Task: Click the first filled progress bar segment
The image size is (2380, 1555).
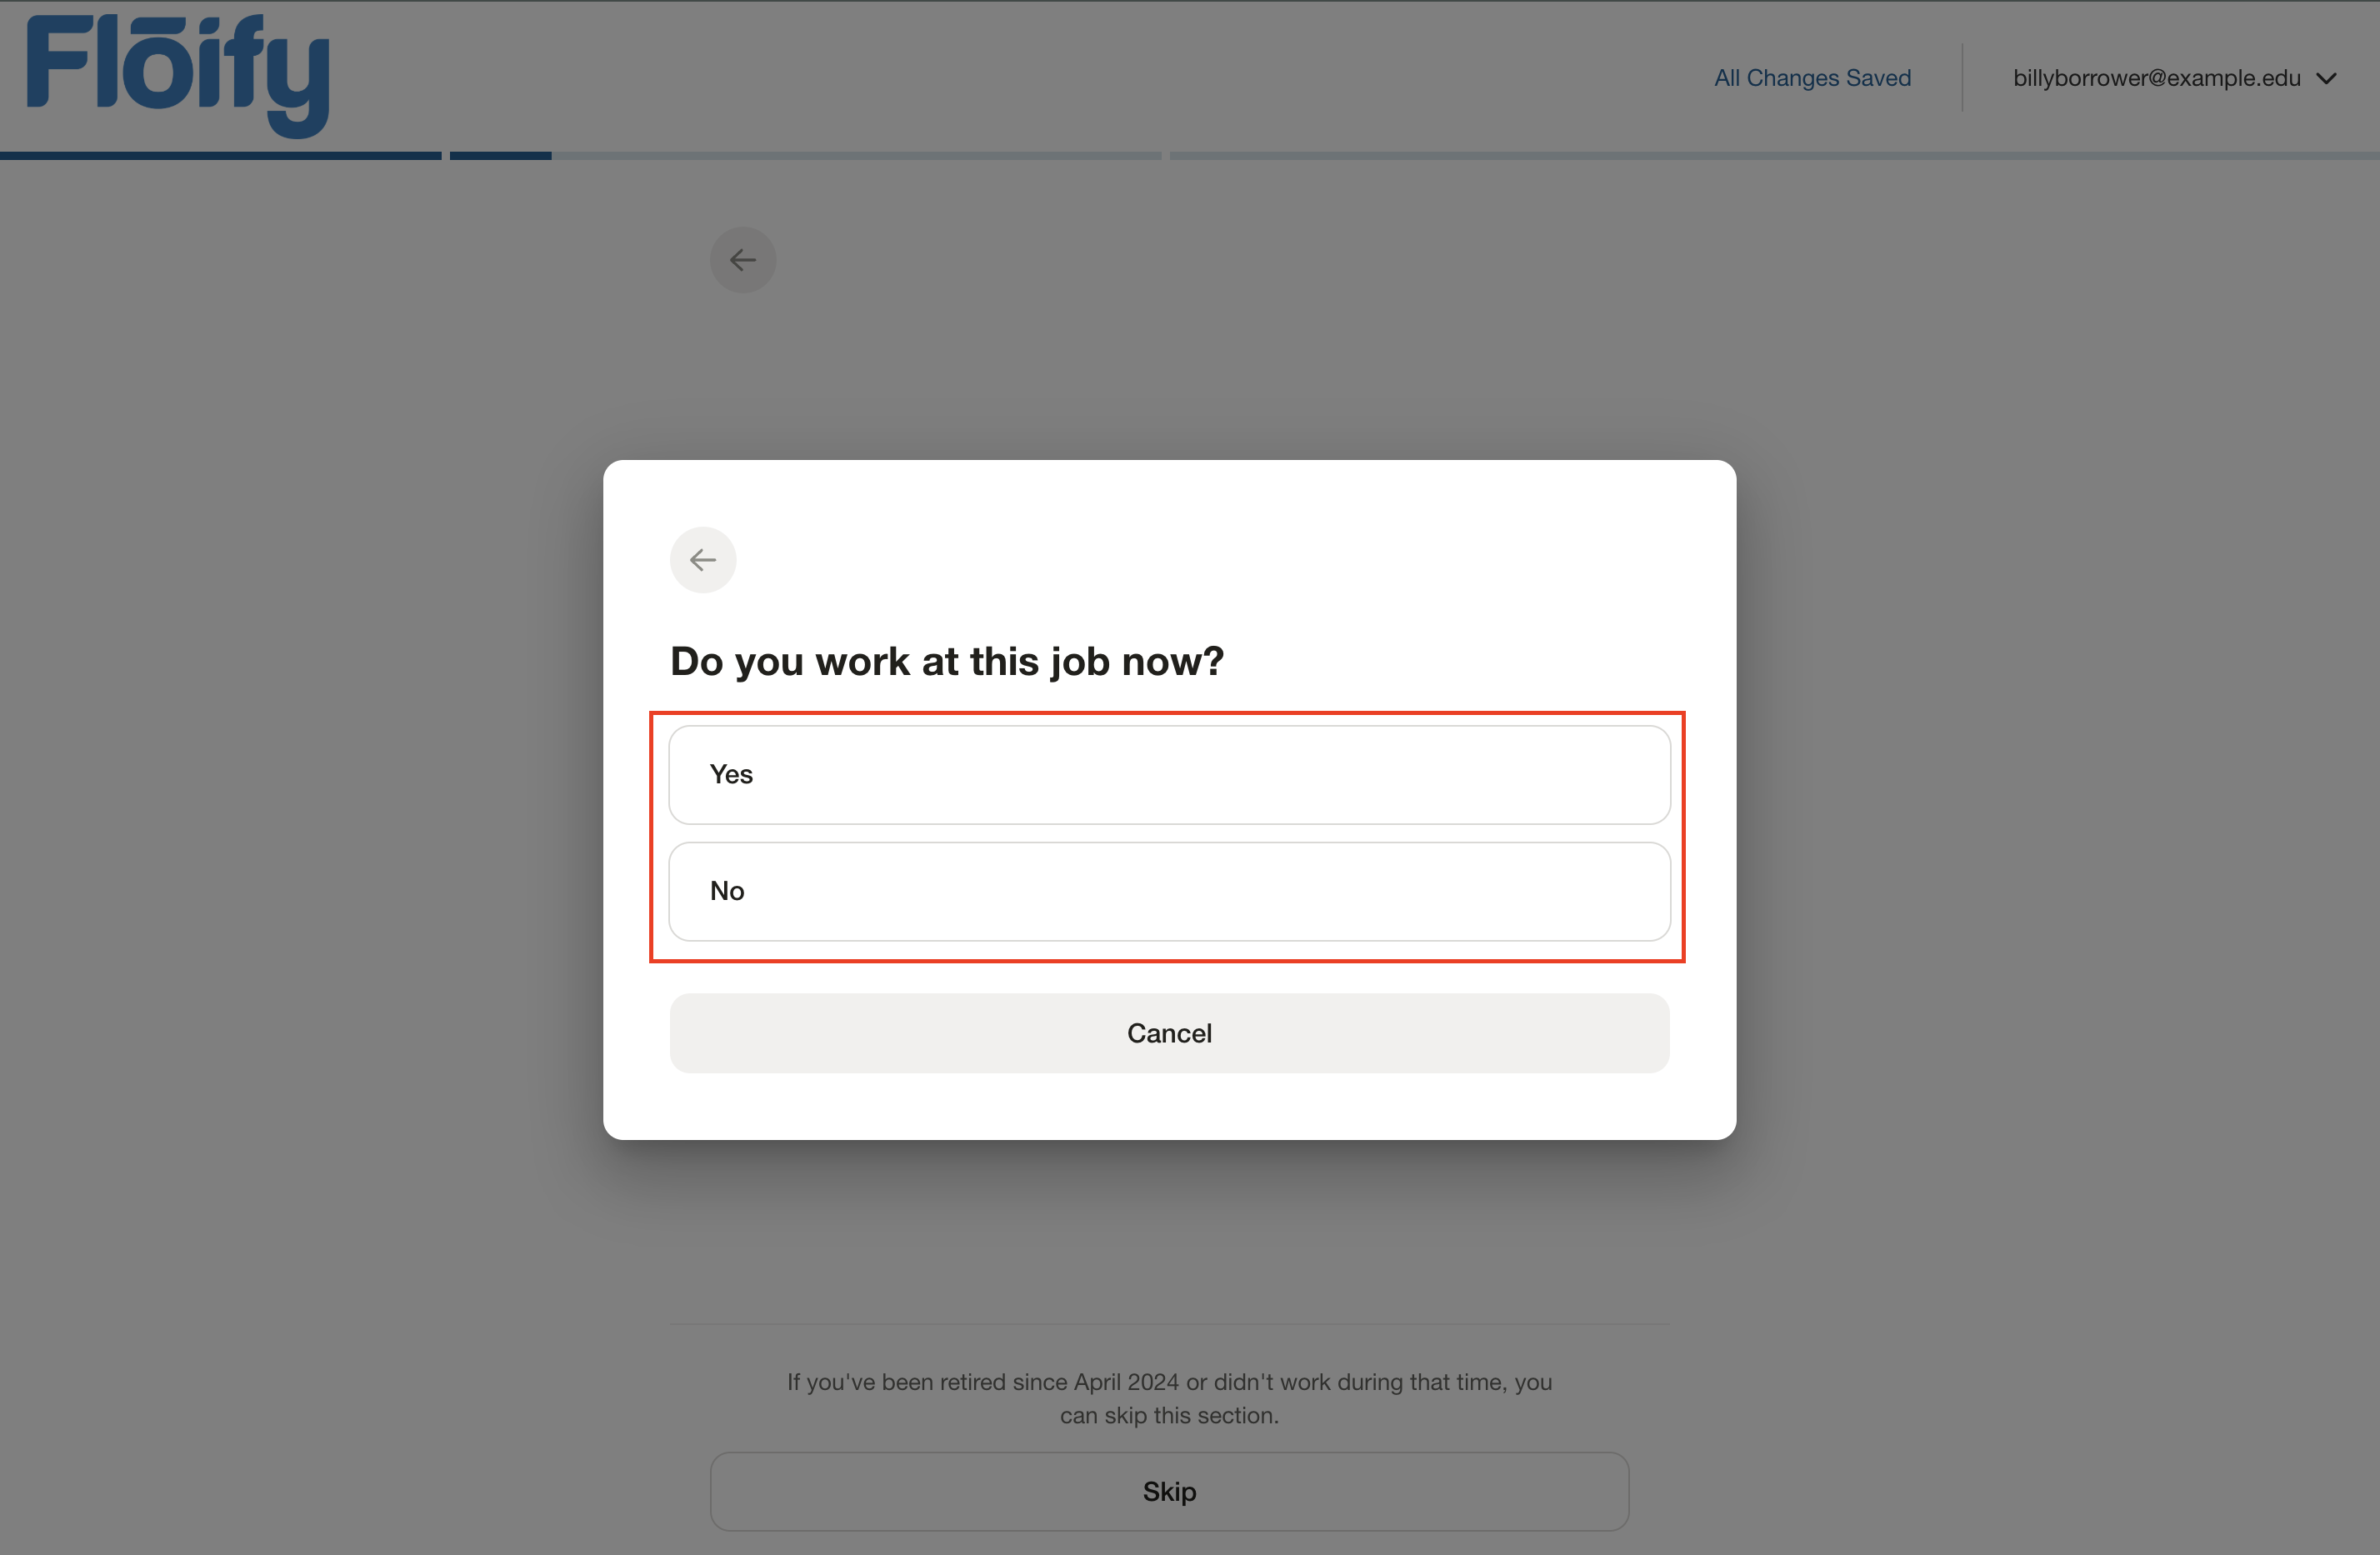Action: 220,156
